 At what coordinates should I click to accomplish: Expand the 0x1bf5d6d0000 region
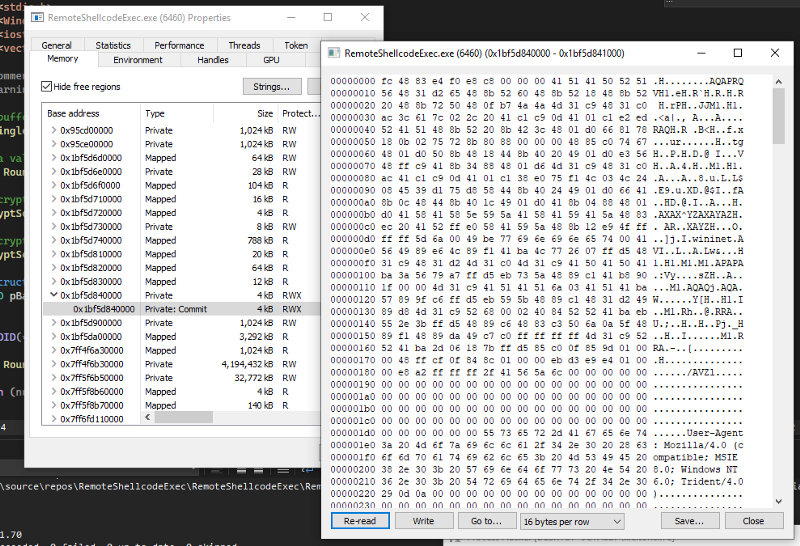pos(54,158)
